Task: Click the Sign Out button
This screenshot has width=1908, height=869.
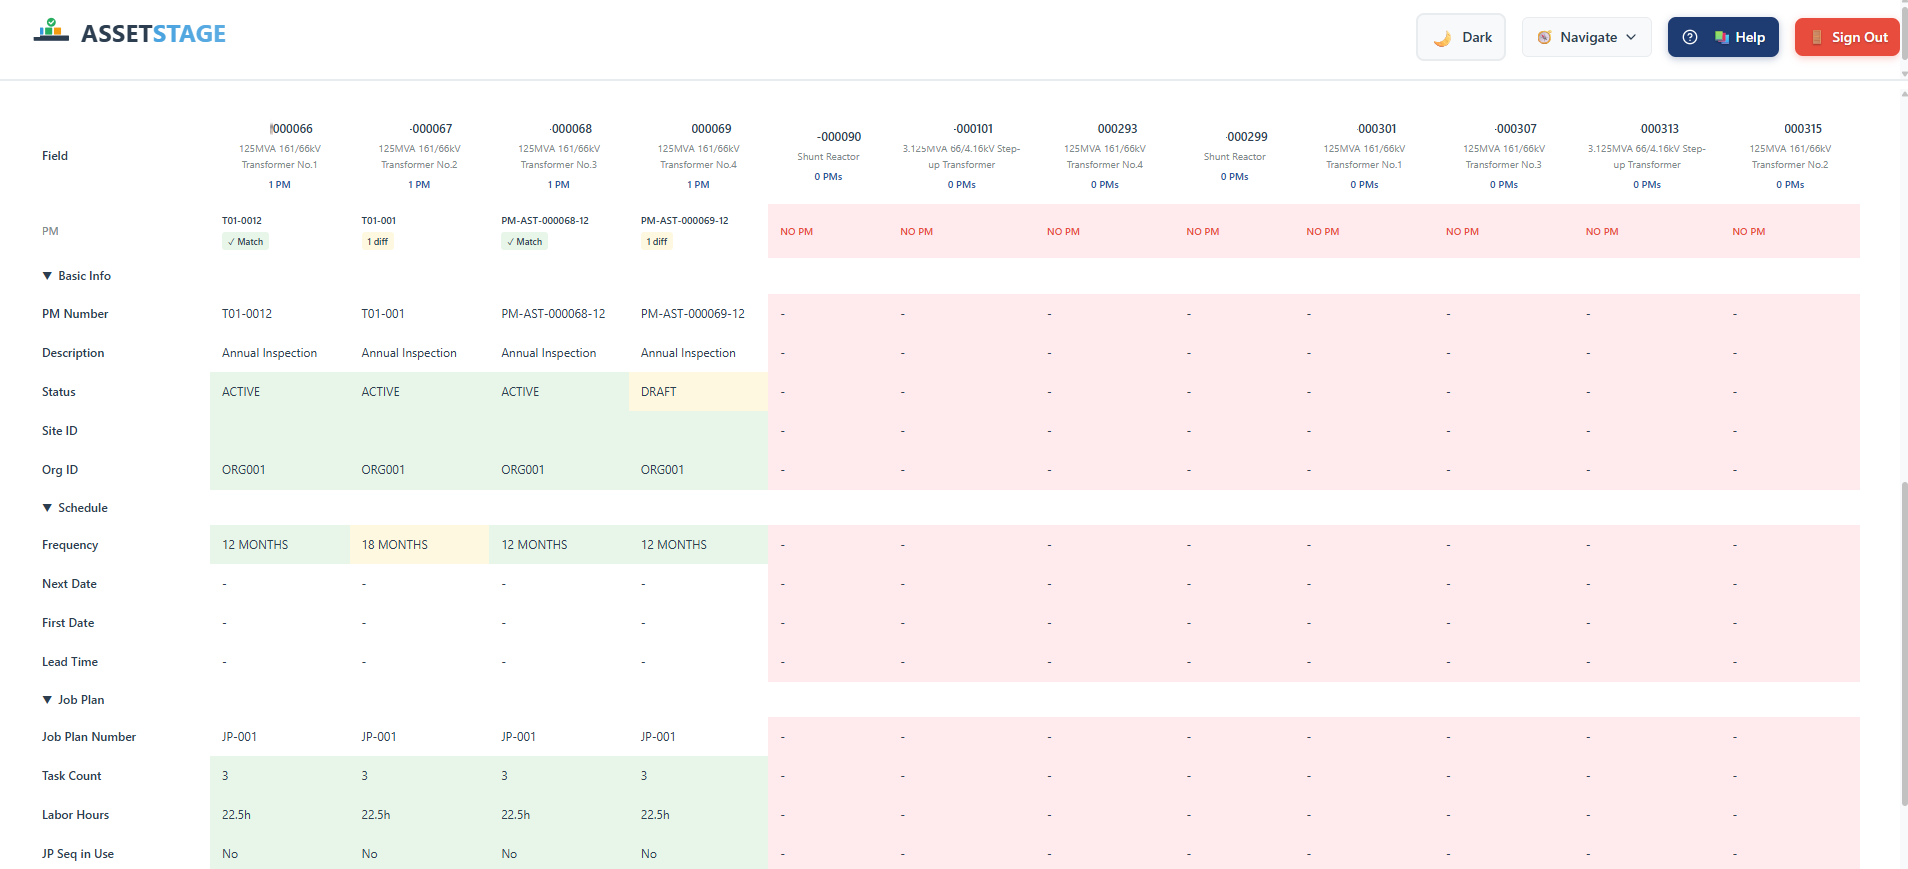Action: click(x=1847, y=38)
